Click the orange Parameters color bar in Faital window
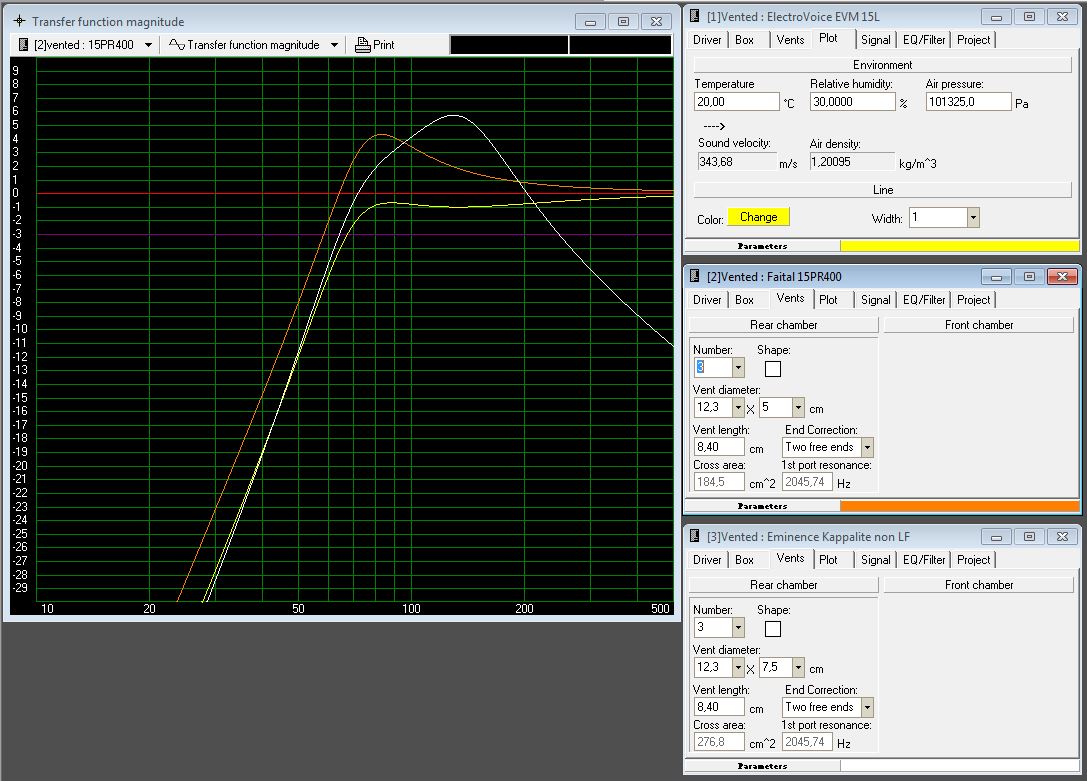This screenshot has height=781, width=1087. 959,506
